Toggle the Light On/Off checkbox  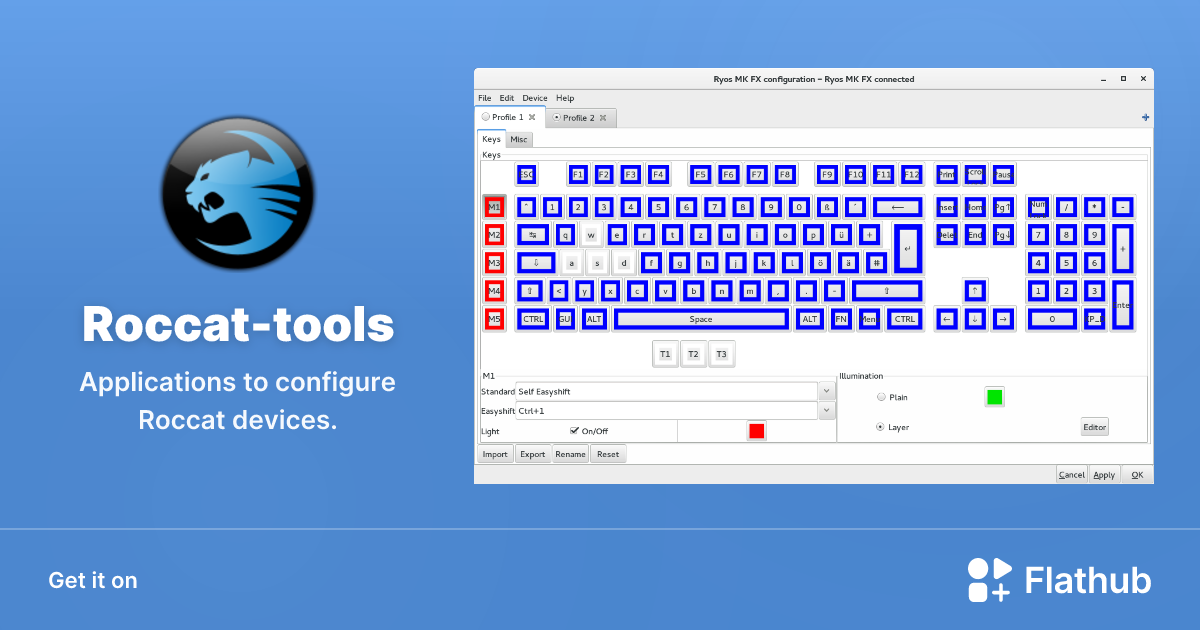pyautogui.click(x=573, y=430)
